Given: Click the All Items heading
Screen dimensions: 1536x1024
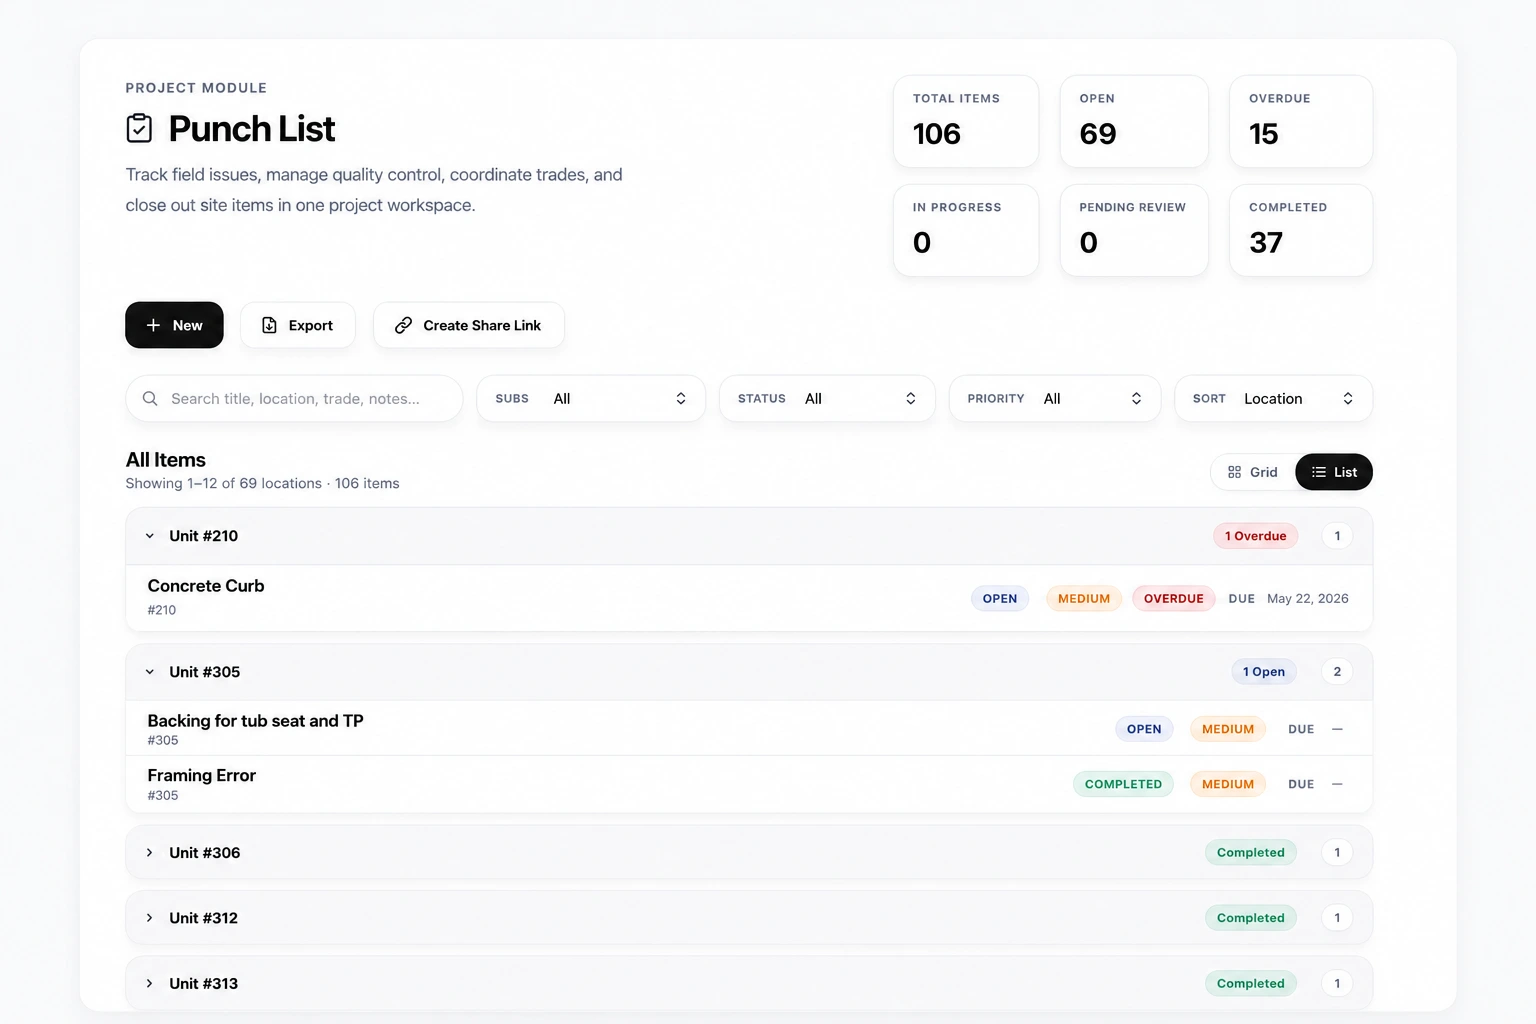Looking at the screenshot, I should coord(166,460).
